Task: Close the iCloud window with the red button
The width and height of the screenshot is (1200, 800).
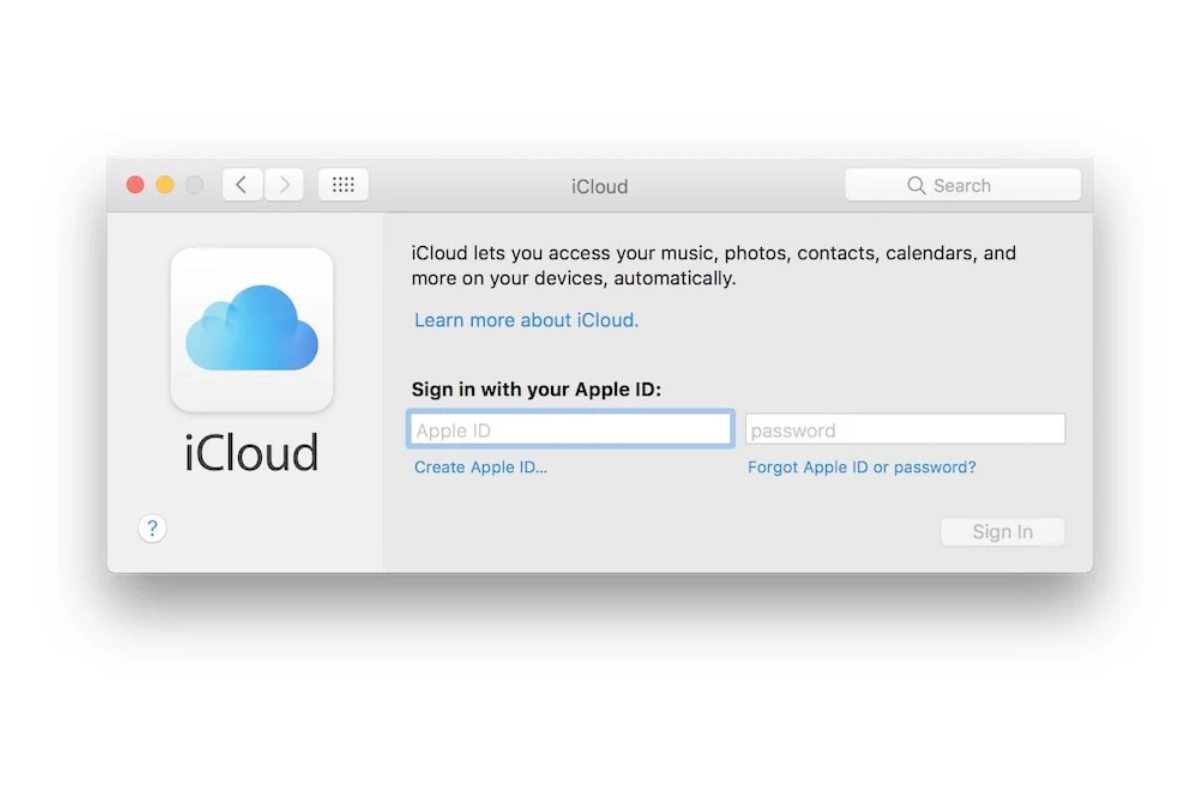Action: pos(135,185)
